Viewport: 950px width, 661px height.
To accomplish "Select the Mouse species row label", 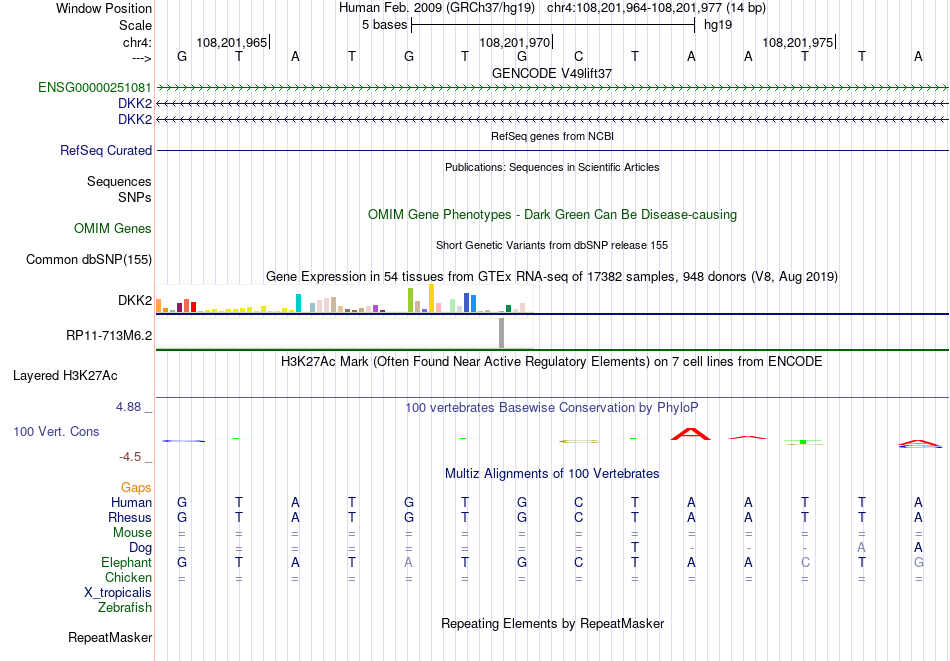I will click(132, 533).
